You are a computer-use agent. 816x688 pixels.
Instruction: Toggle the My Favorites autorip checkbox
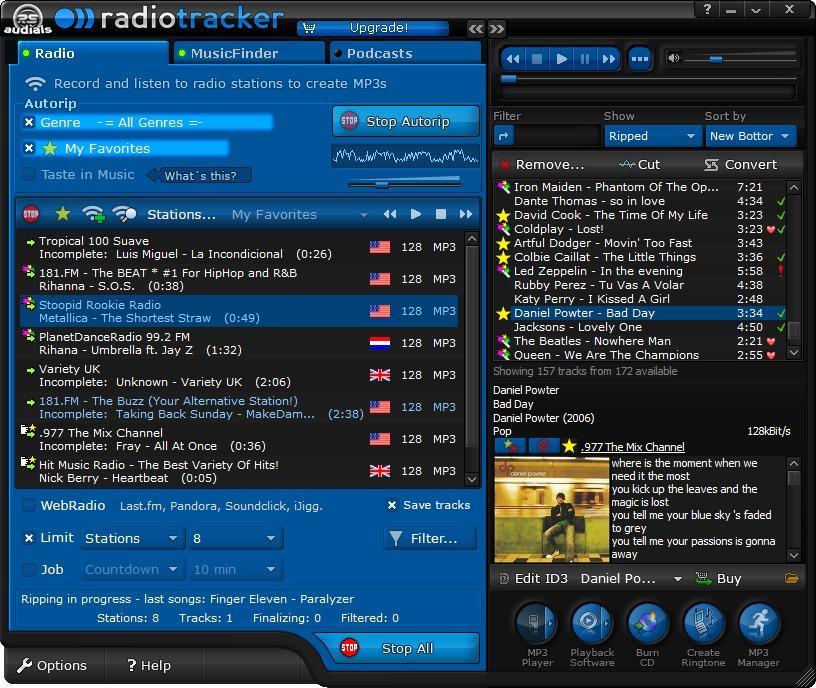[29, 148]
